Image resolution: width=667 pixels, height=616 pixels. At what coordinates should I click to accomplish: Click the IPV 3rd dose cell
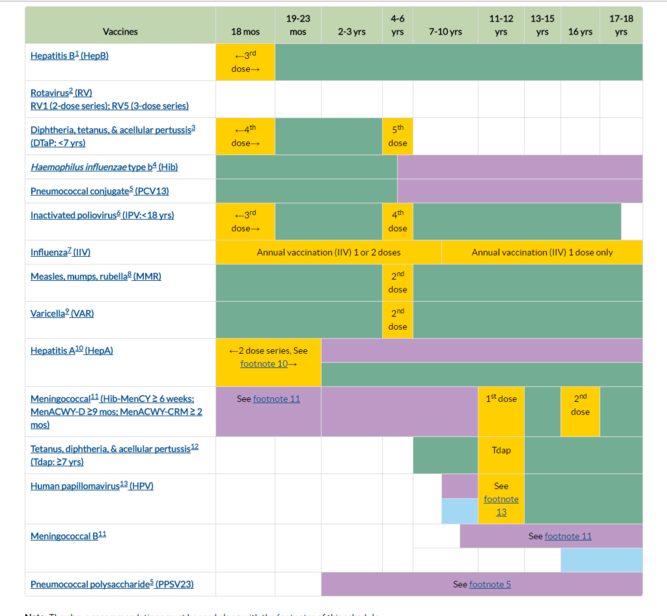tap(245, 222)
